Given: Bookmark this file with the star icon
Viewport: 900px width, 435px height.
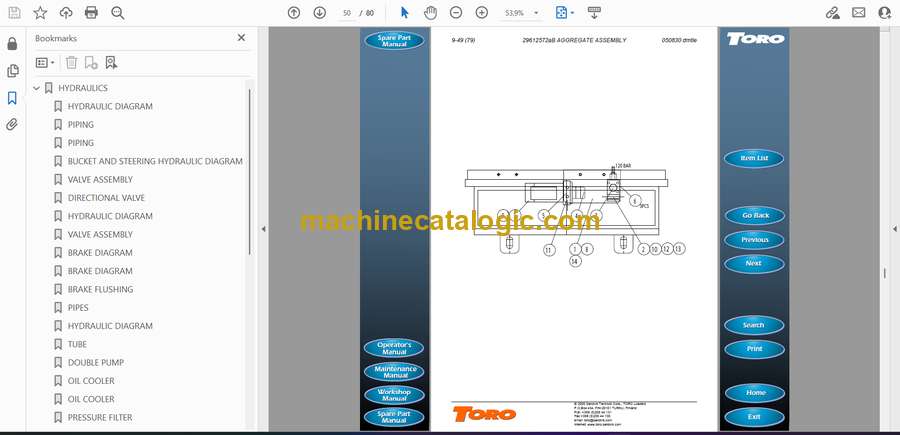Looking at the screenshot, I should (40, 13).
